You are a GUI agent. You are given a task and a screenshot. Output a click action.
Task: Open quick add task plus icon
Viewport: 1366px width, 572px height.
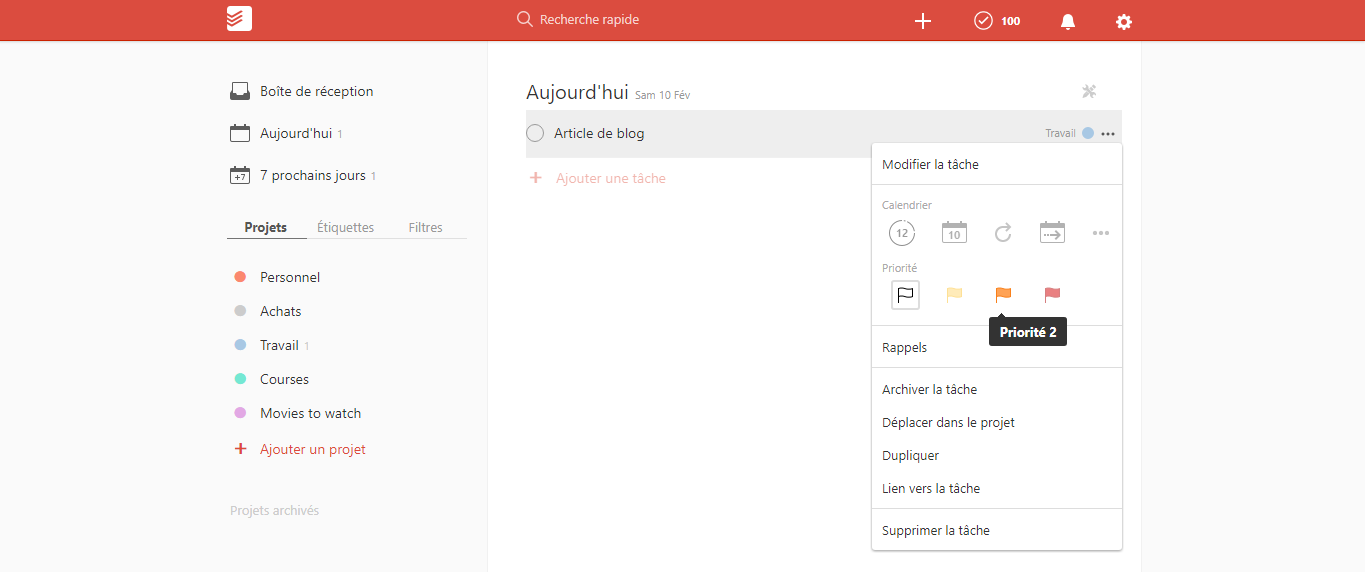click(x=923, y=21)
